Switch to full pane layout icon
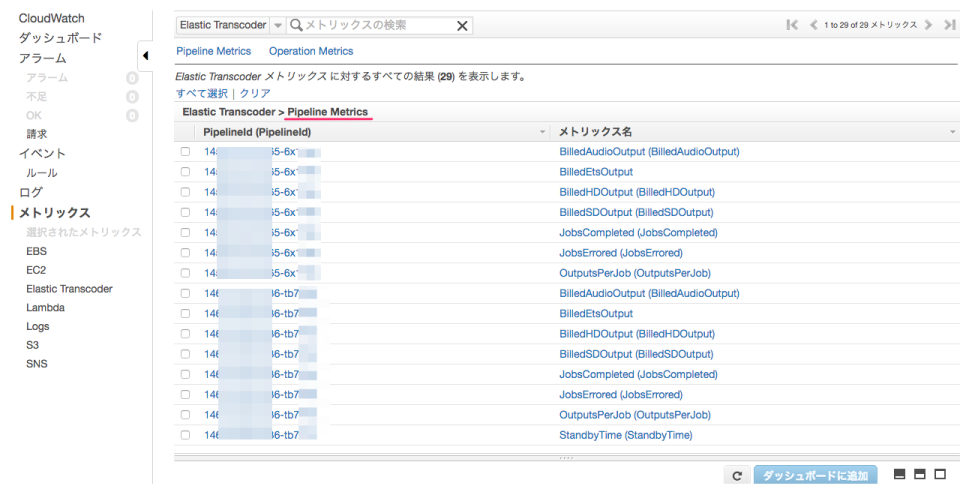 coord(940,474)
